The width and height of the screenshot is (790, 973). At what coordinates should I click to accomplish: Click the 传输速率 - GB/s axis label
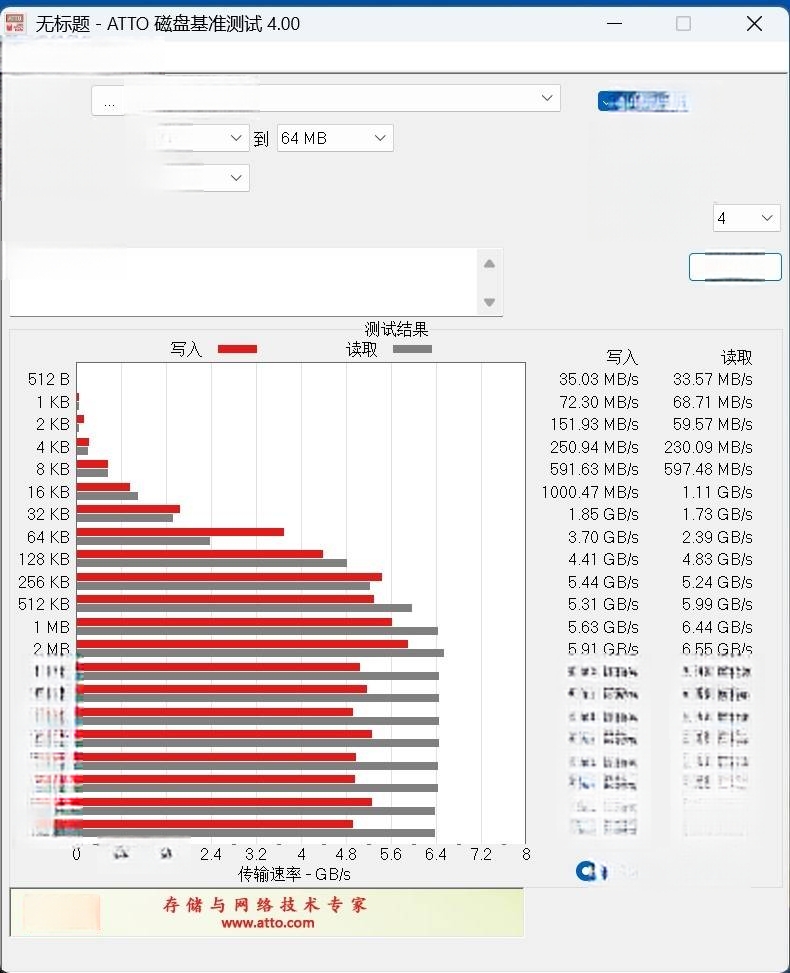click(x=294, y=874)
